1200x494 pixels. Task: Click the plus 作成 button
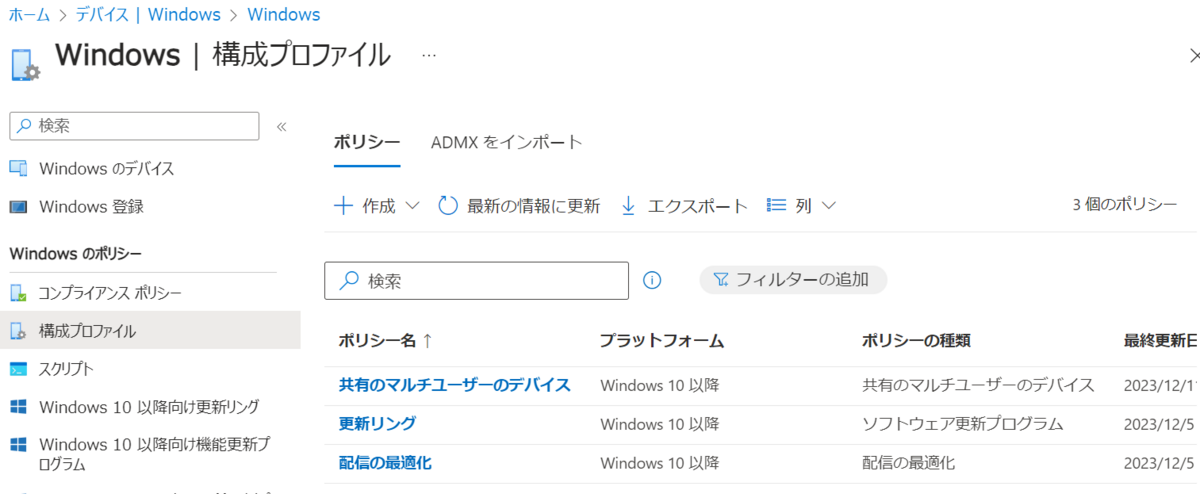(365, 206)
